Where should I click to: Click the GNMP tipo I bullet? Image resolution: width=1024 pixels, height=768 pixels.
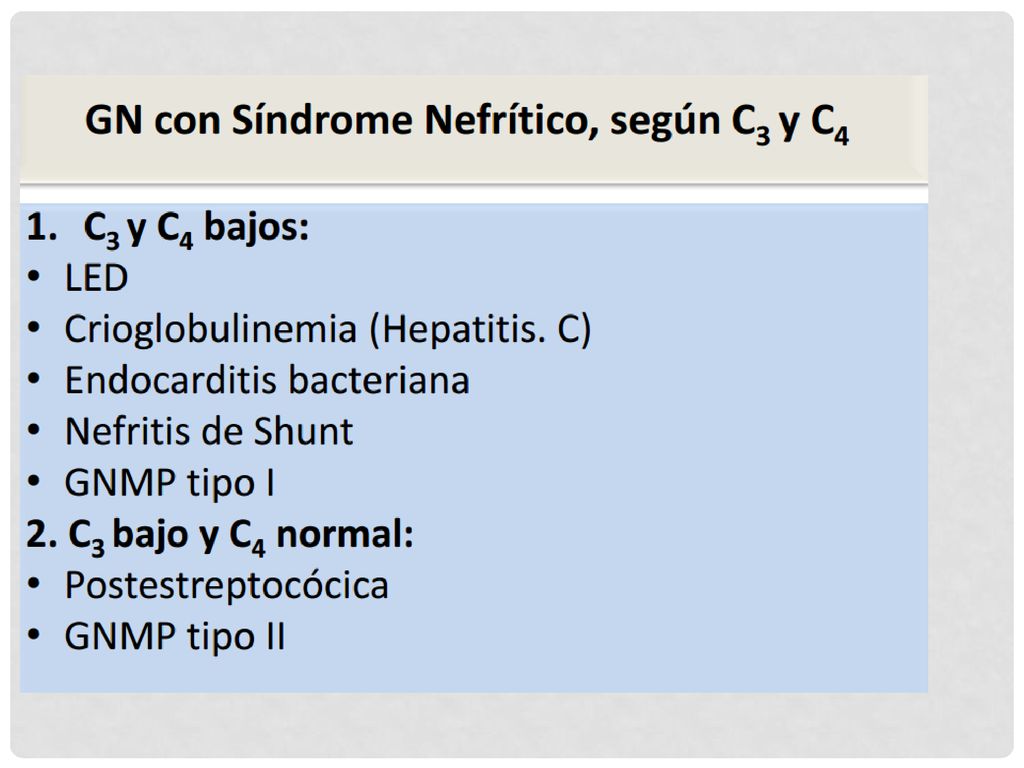[x=169, y=484]
